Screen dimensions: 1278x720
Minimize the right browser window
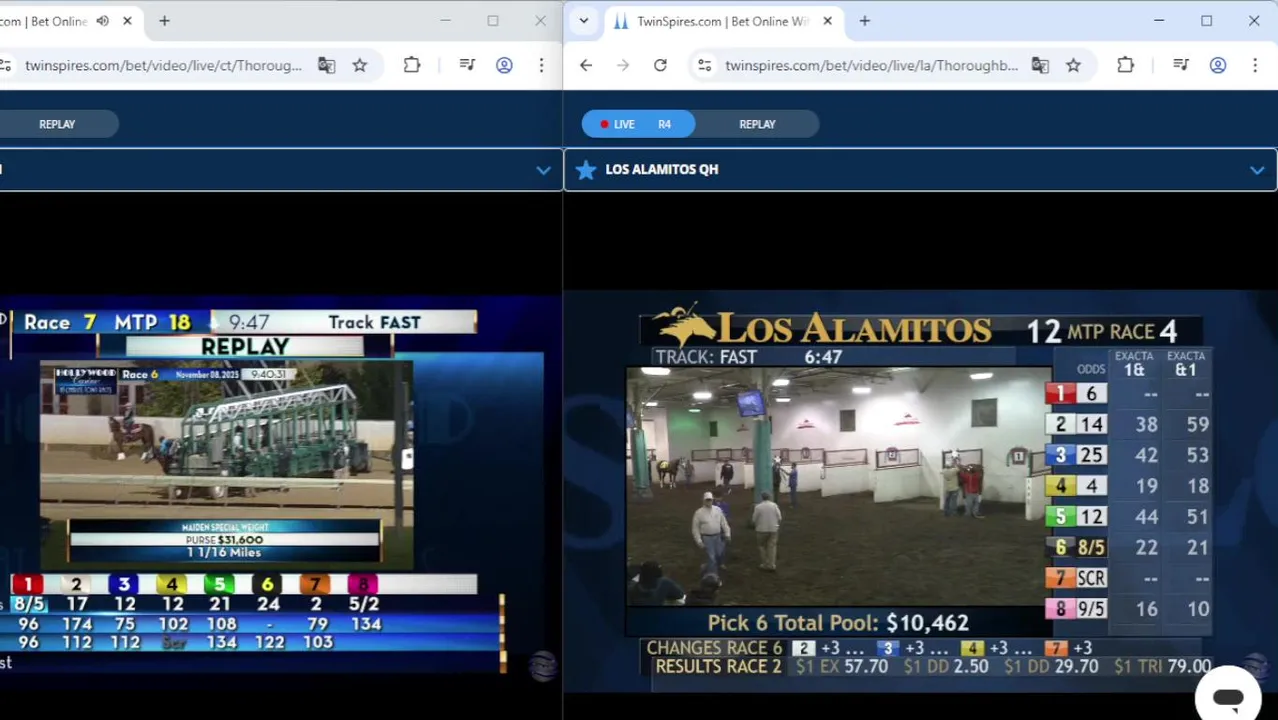coord(1159,21)
